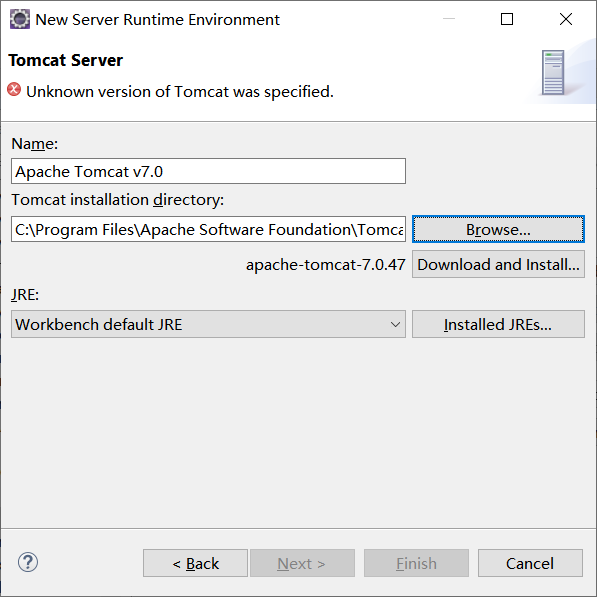Click the red error icon beside the message
The height and width of the screenshot is (597, 597).
pos(14,90)
